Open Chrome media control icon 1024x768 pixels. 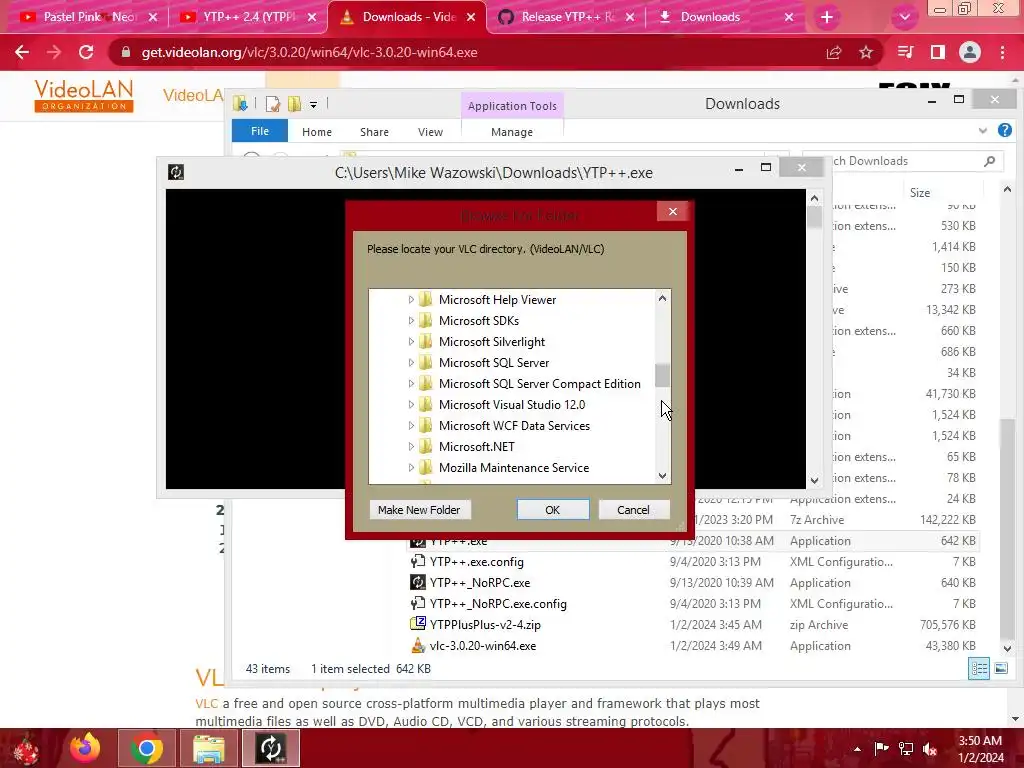coord(905,52)
